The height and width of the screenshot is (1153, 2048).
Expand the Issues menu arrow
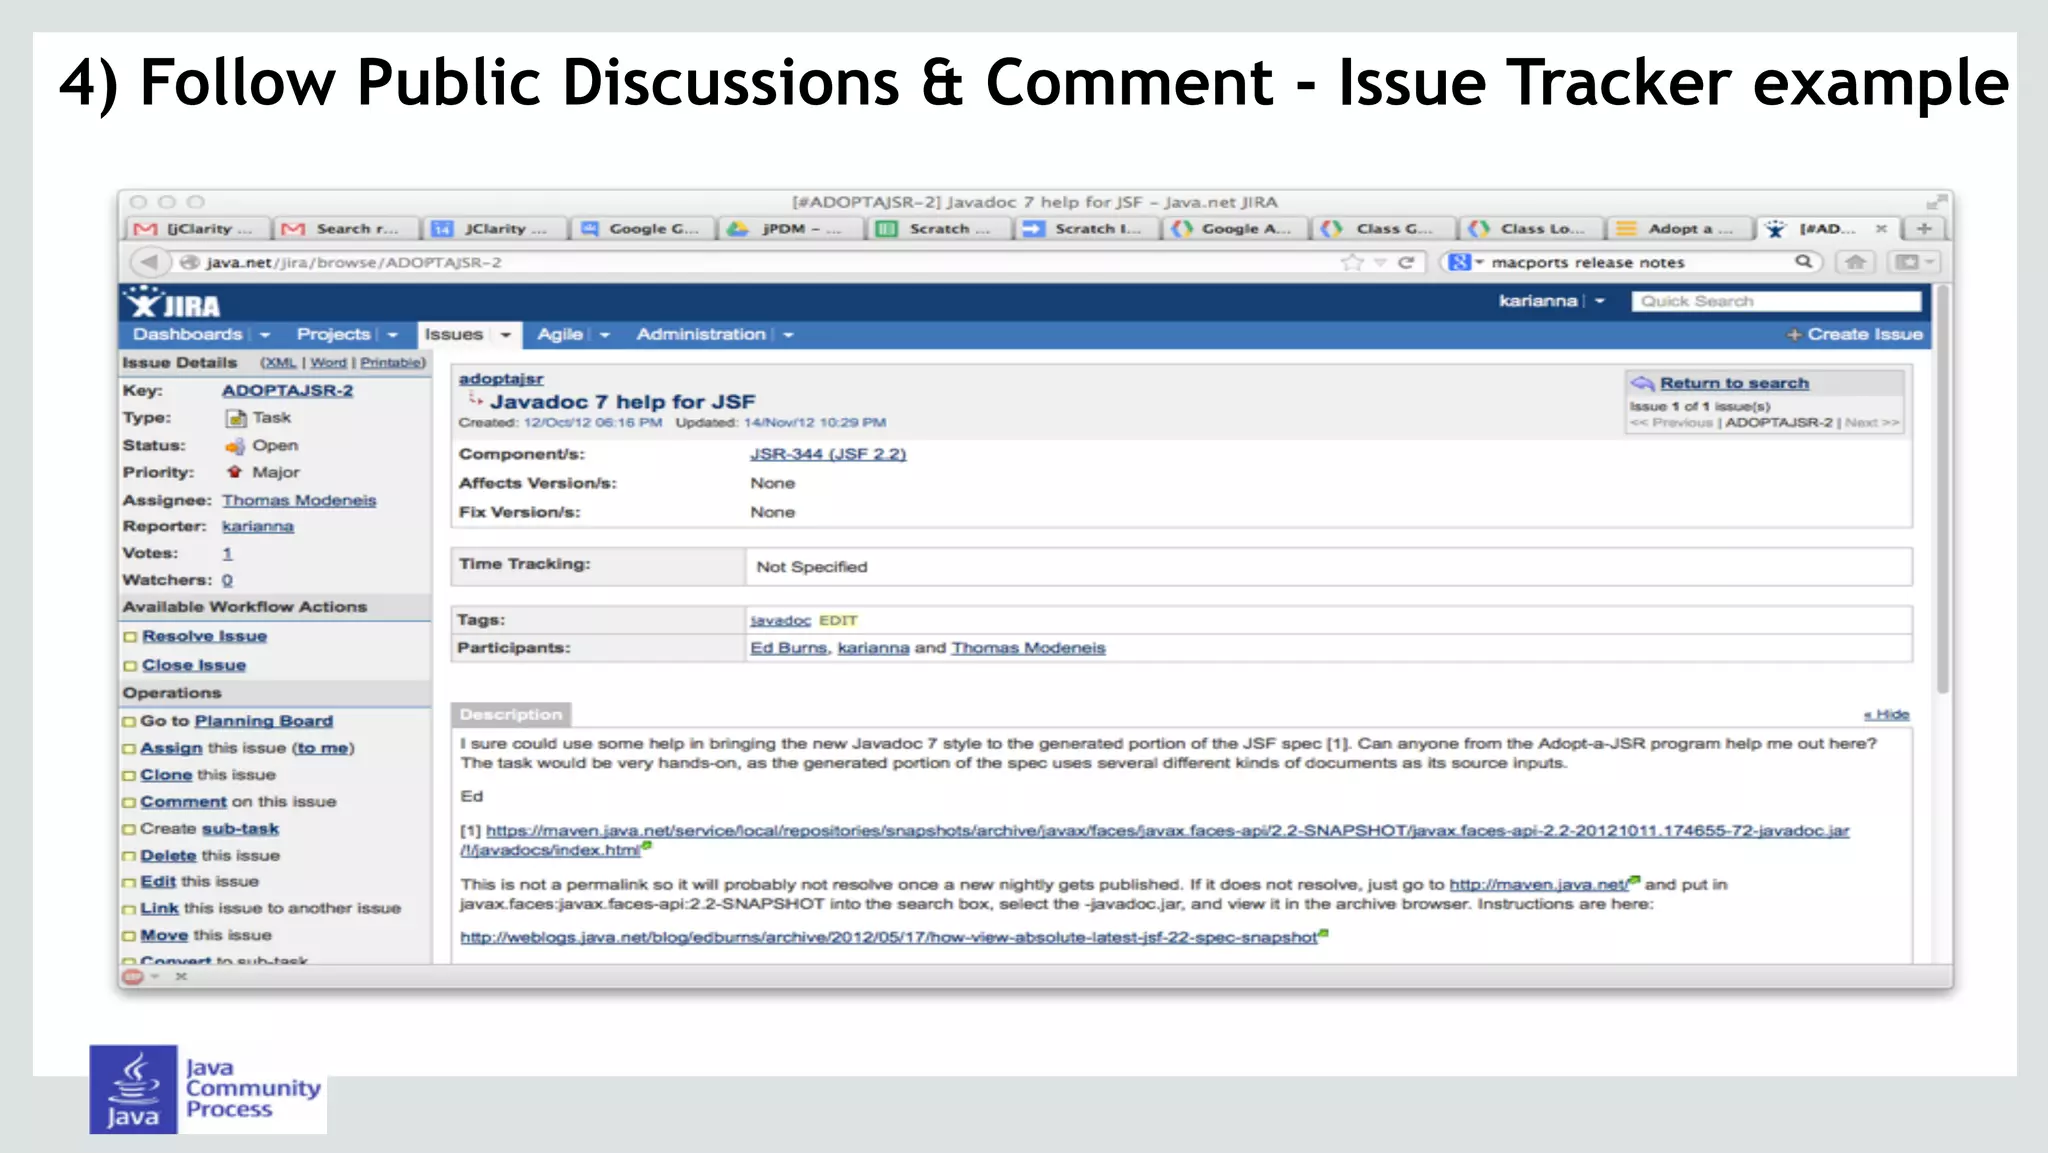pos(506,335)
